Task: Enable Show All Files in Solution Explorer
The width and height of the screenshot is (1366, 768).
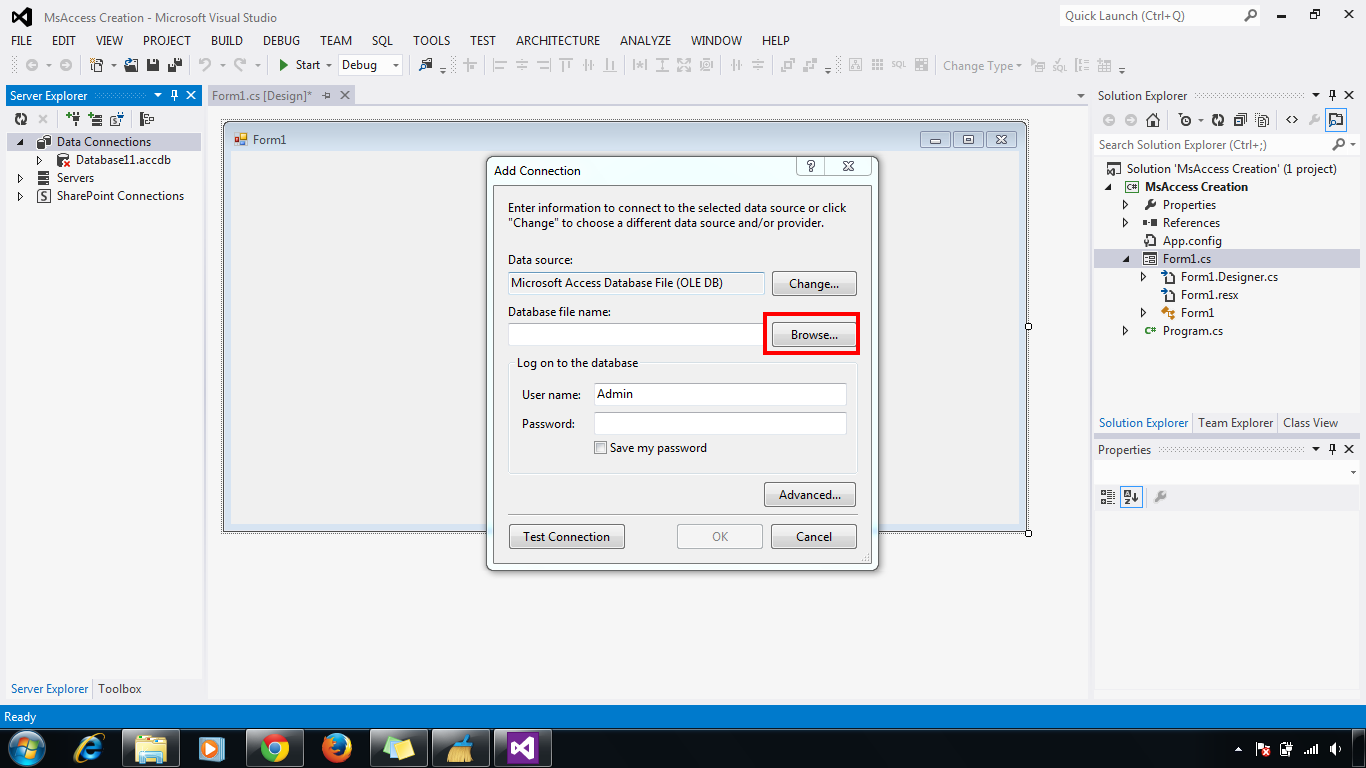Action: (x=1262, y=120)
